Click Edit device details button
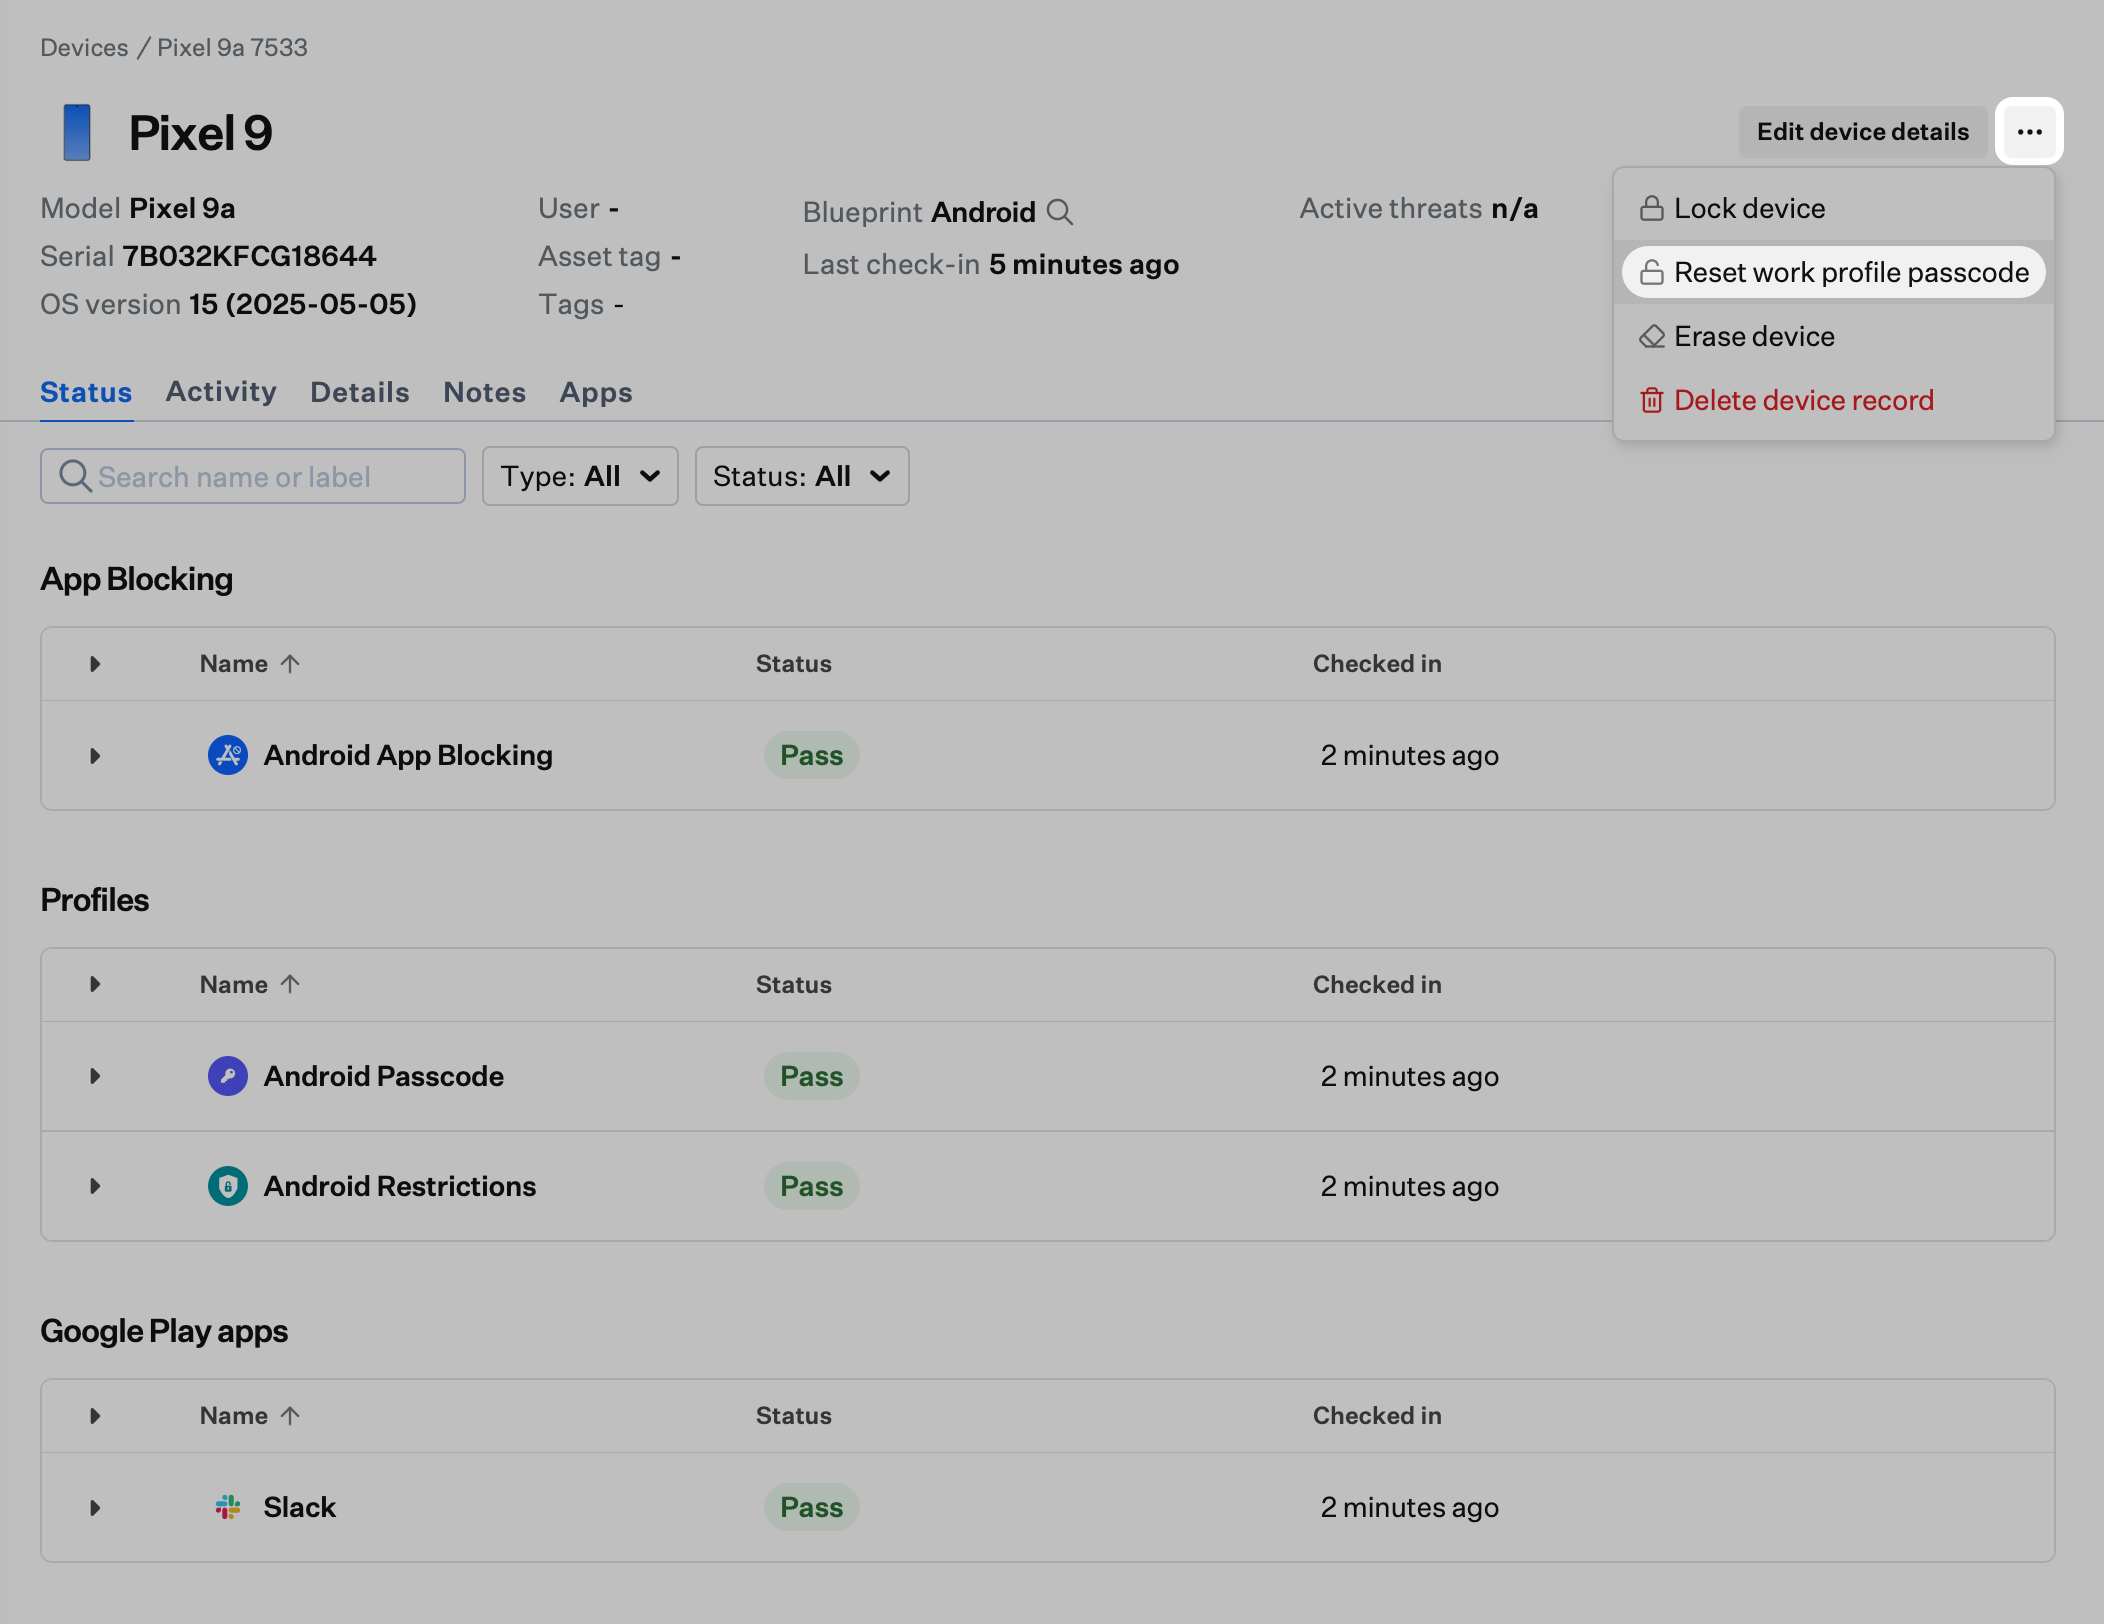The image size is (2104, 1624). (x=1862, y=132)
